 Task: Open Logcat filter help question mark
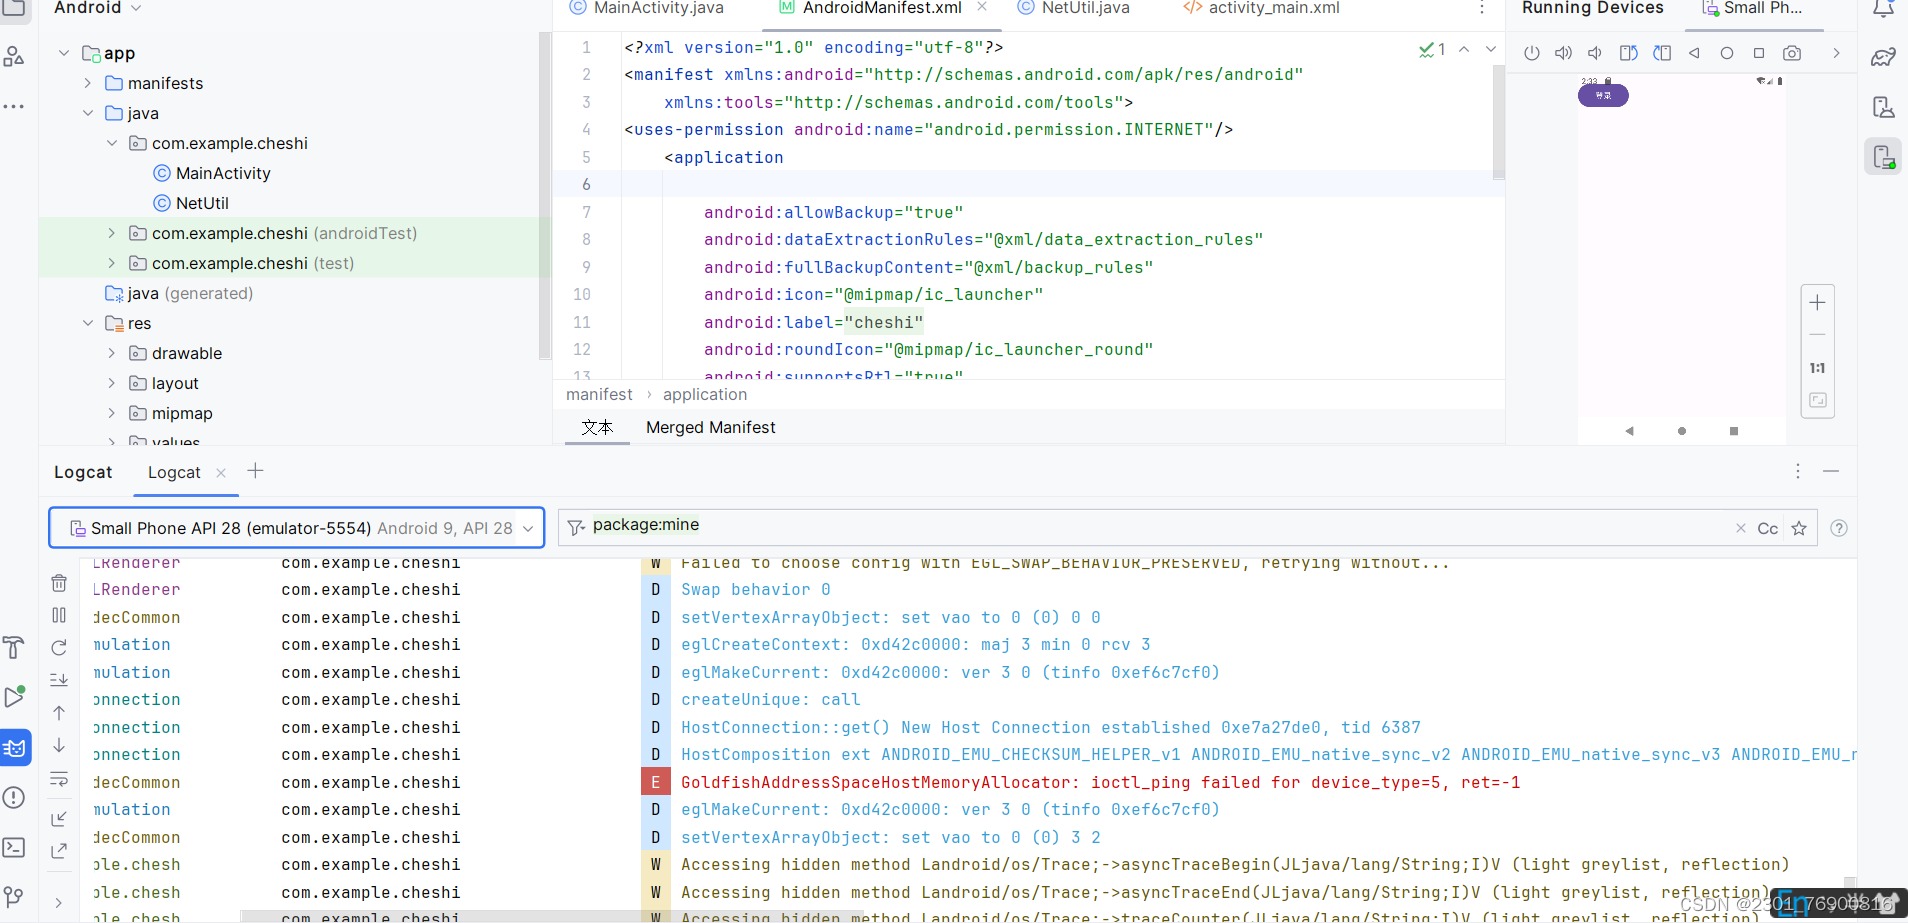coord(1839,528)
